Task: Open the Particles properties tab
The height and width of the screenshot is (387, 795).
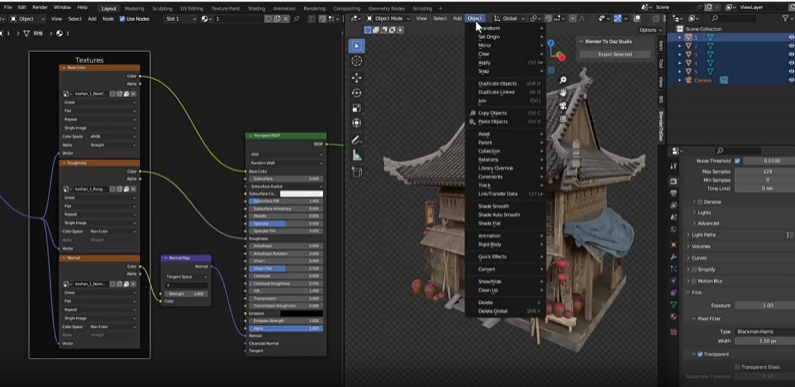Action: (x=673, y=268)
